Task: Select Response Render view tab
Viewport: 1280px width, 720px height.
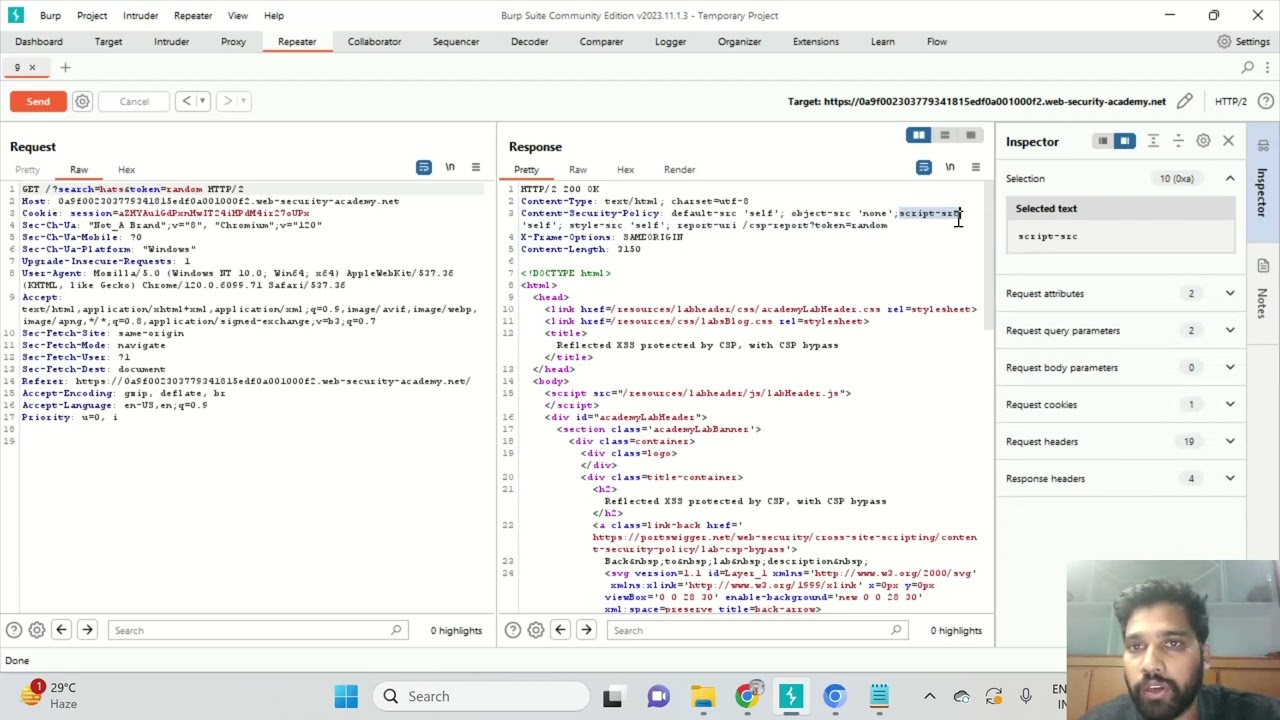Action: [x=679, y=170]
